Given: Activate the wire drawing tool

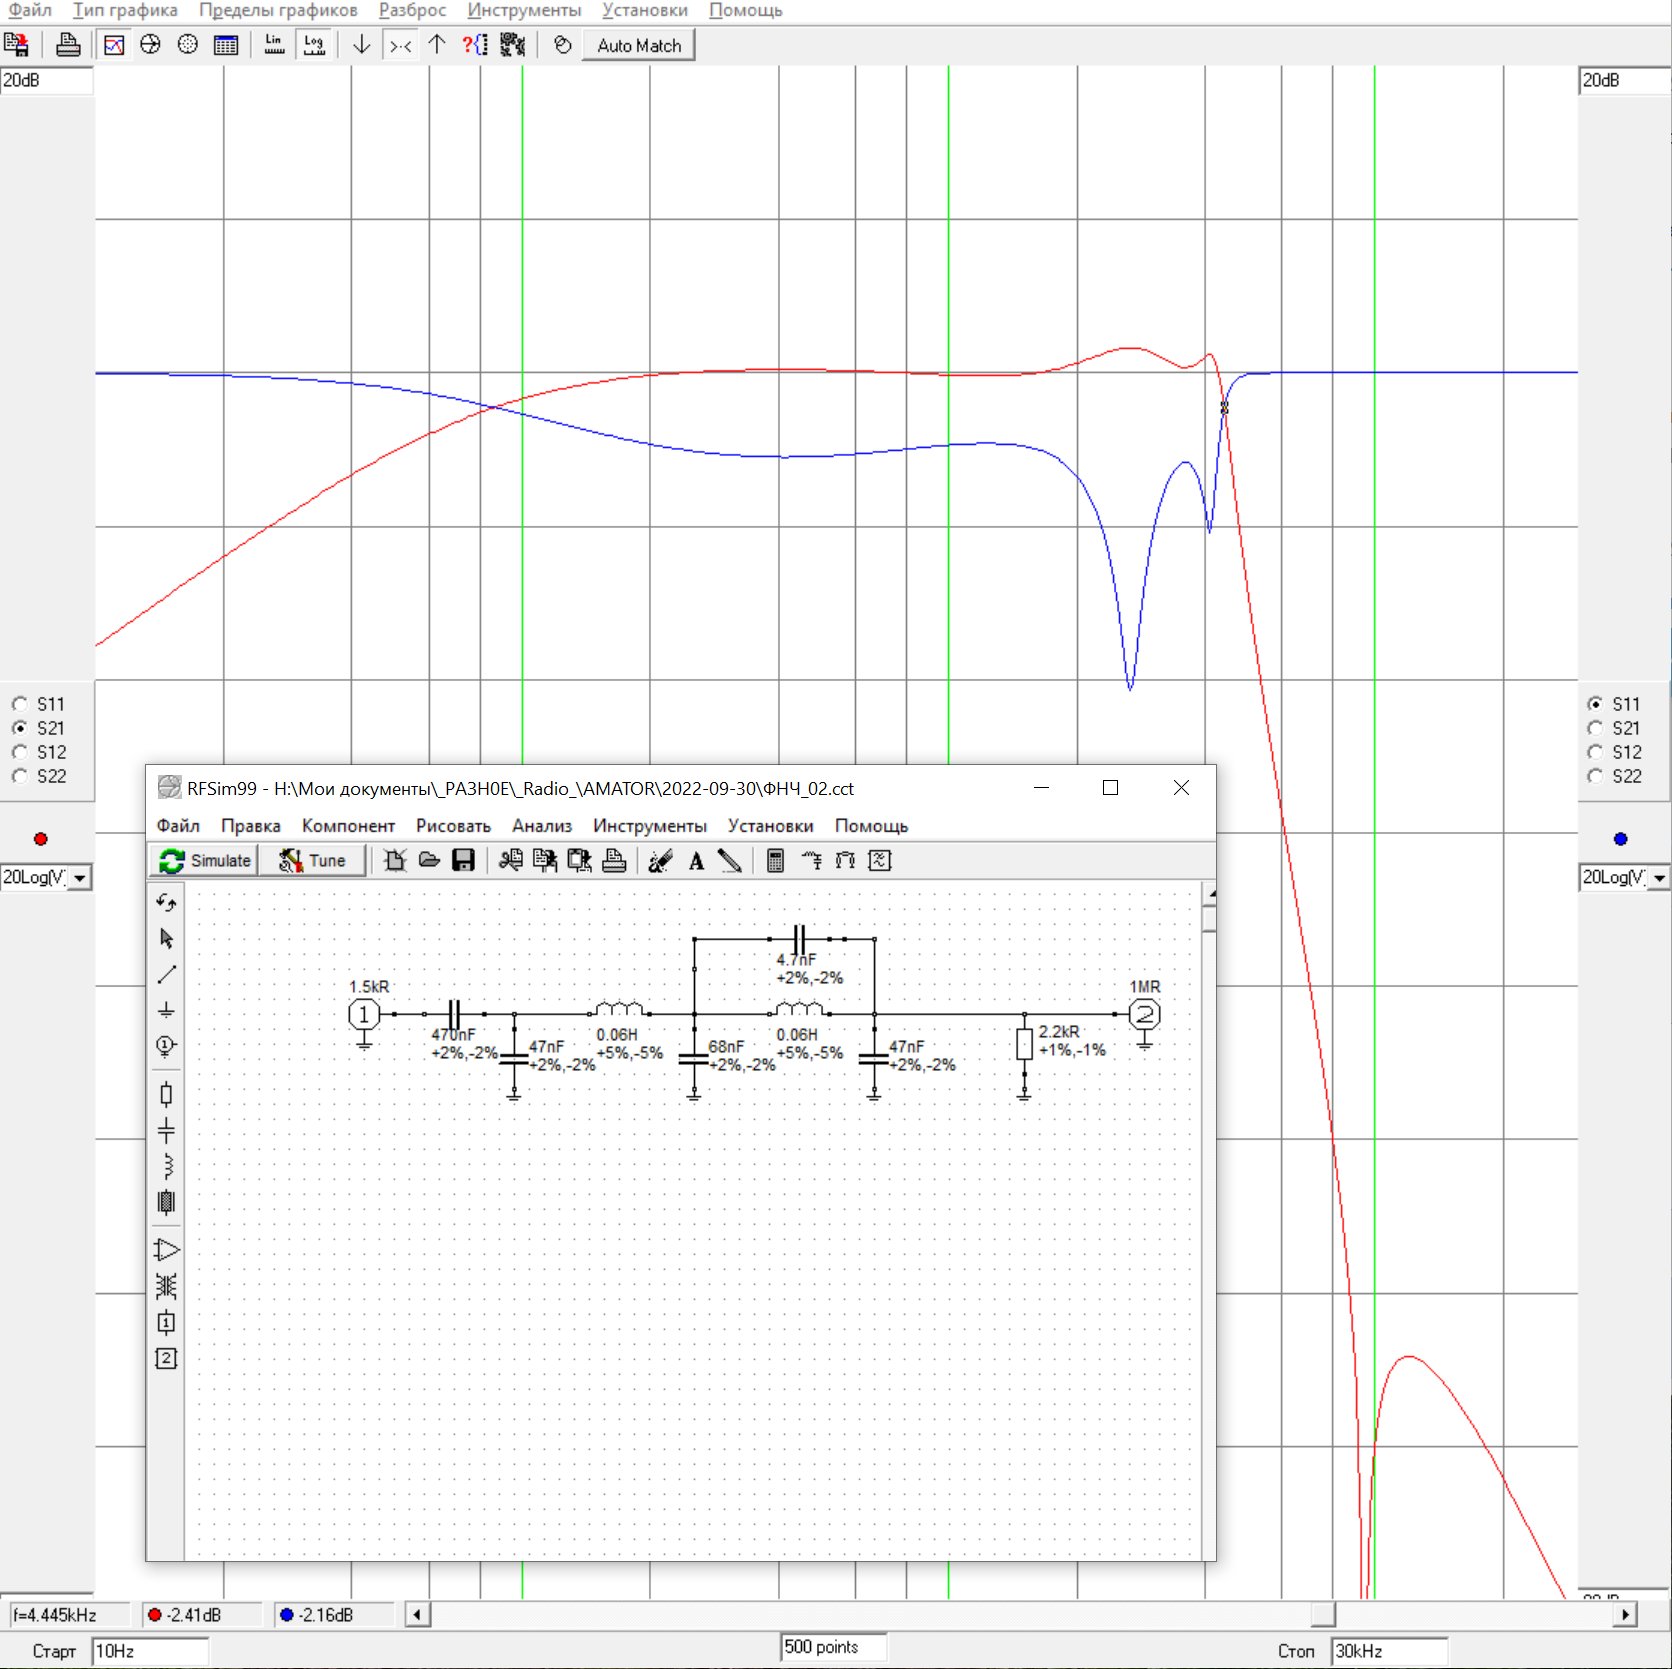Looking at the screenshot, I should (x=166, y=974).
